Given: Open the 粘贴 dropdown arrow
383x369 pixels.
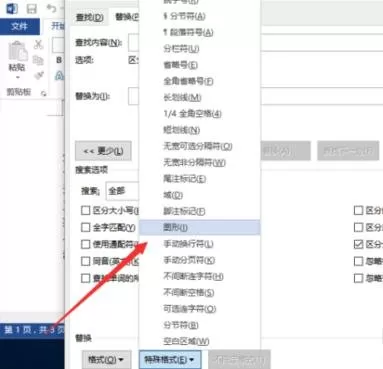Looking at the screenshot, I should click(x=17, y=77).
